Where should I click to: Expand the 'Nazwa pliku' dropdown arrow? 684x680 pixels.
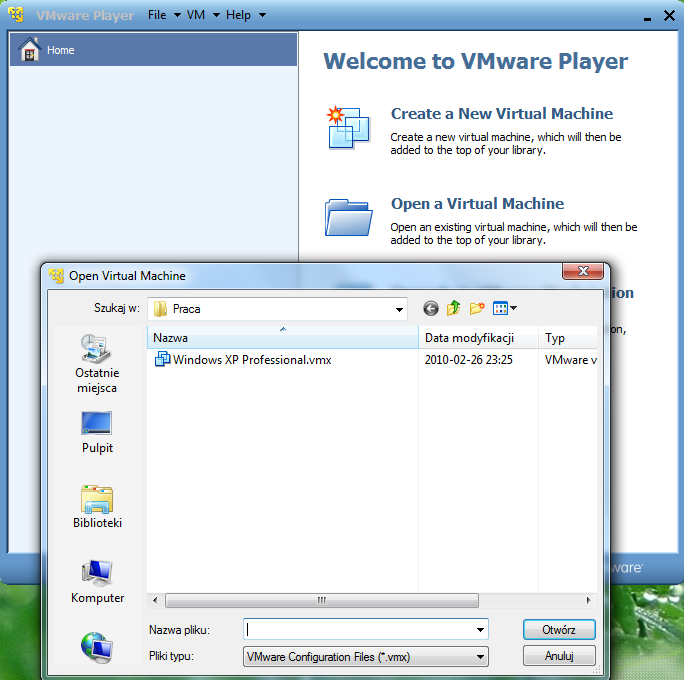480,629
